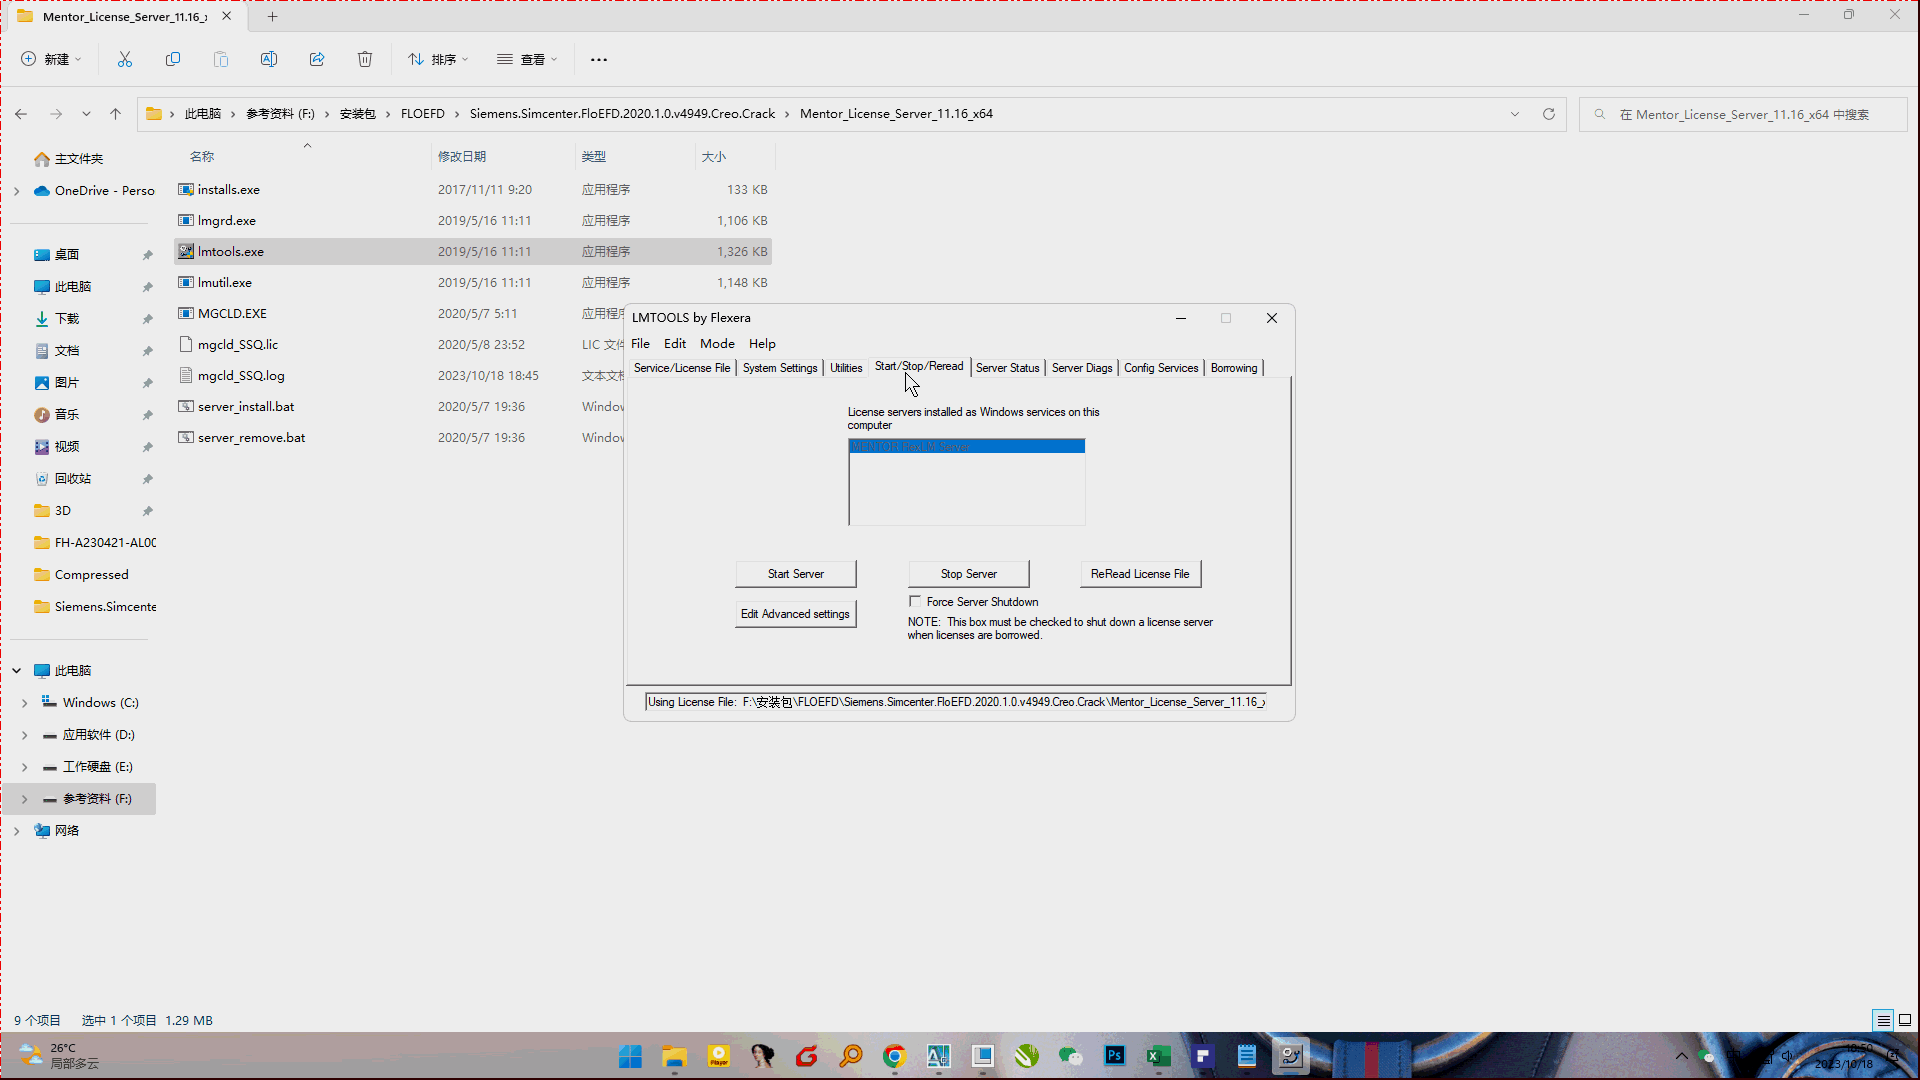Click the magnifier search app in taskbar
This screenshot has height=1080, width=1920.
[x=850, y=1056]
